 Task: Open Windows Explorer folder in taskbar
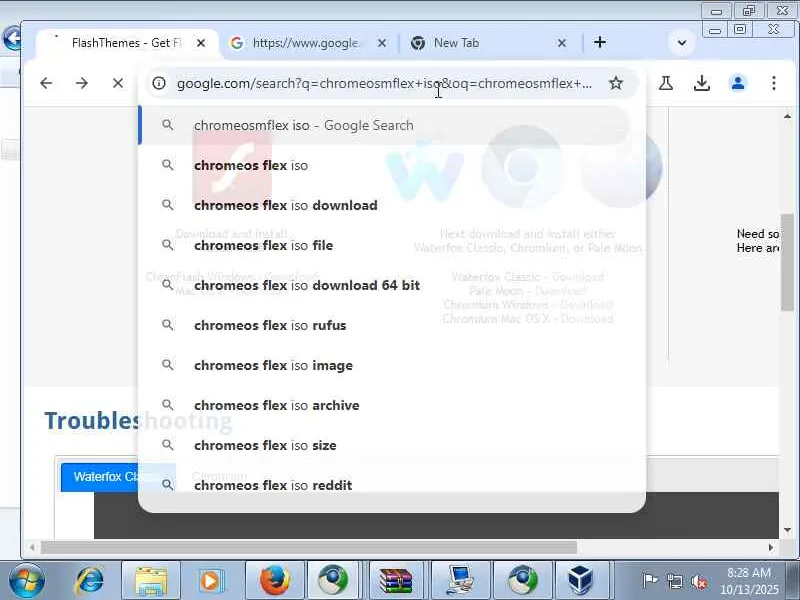(151, 581)
